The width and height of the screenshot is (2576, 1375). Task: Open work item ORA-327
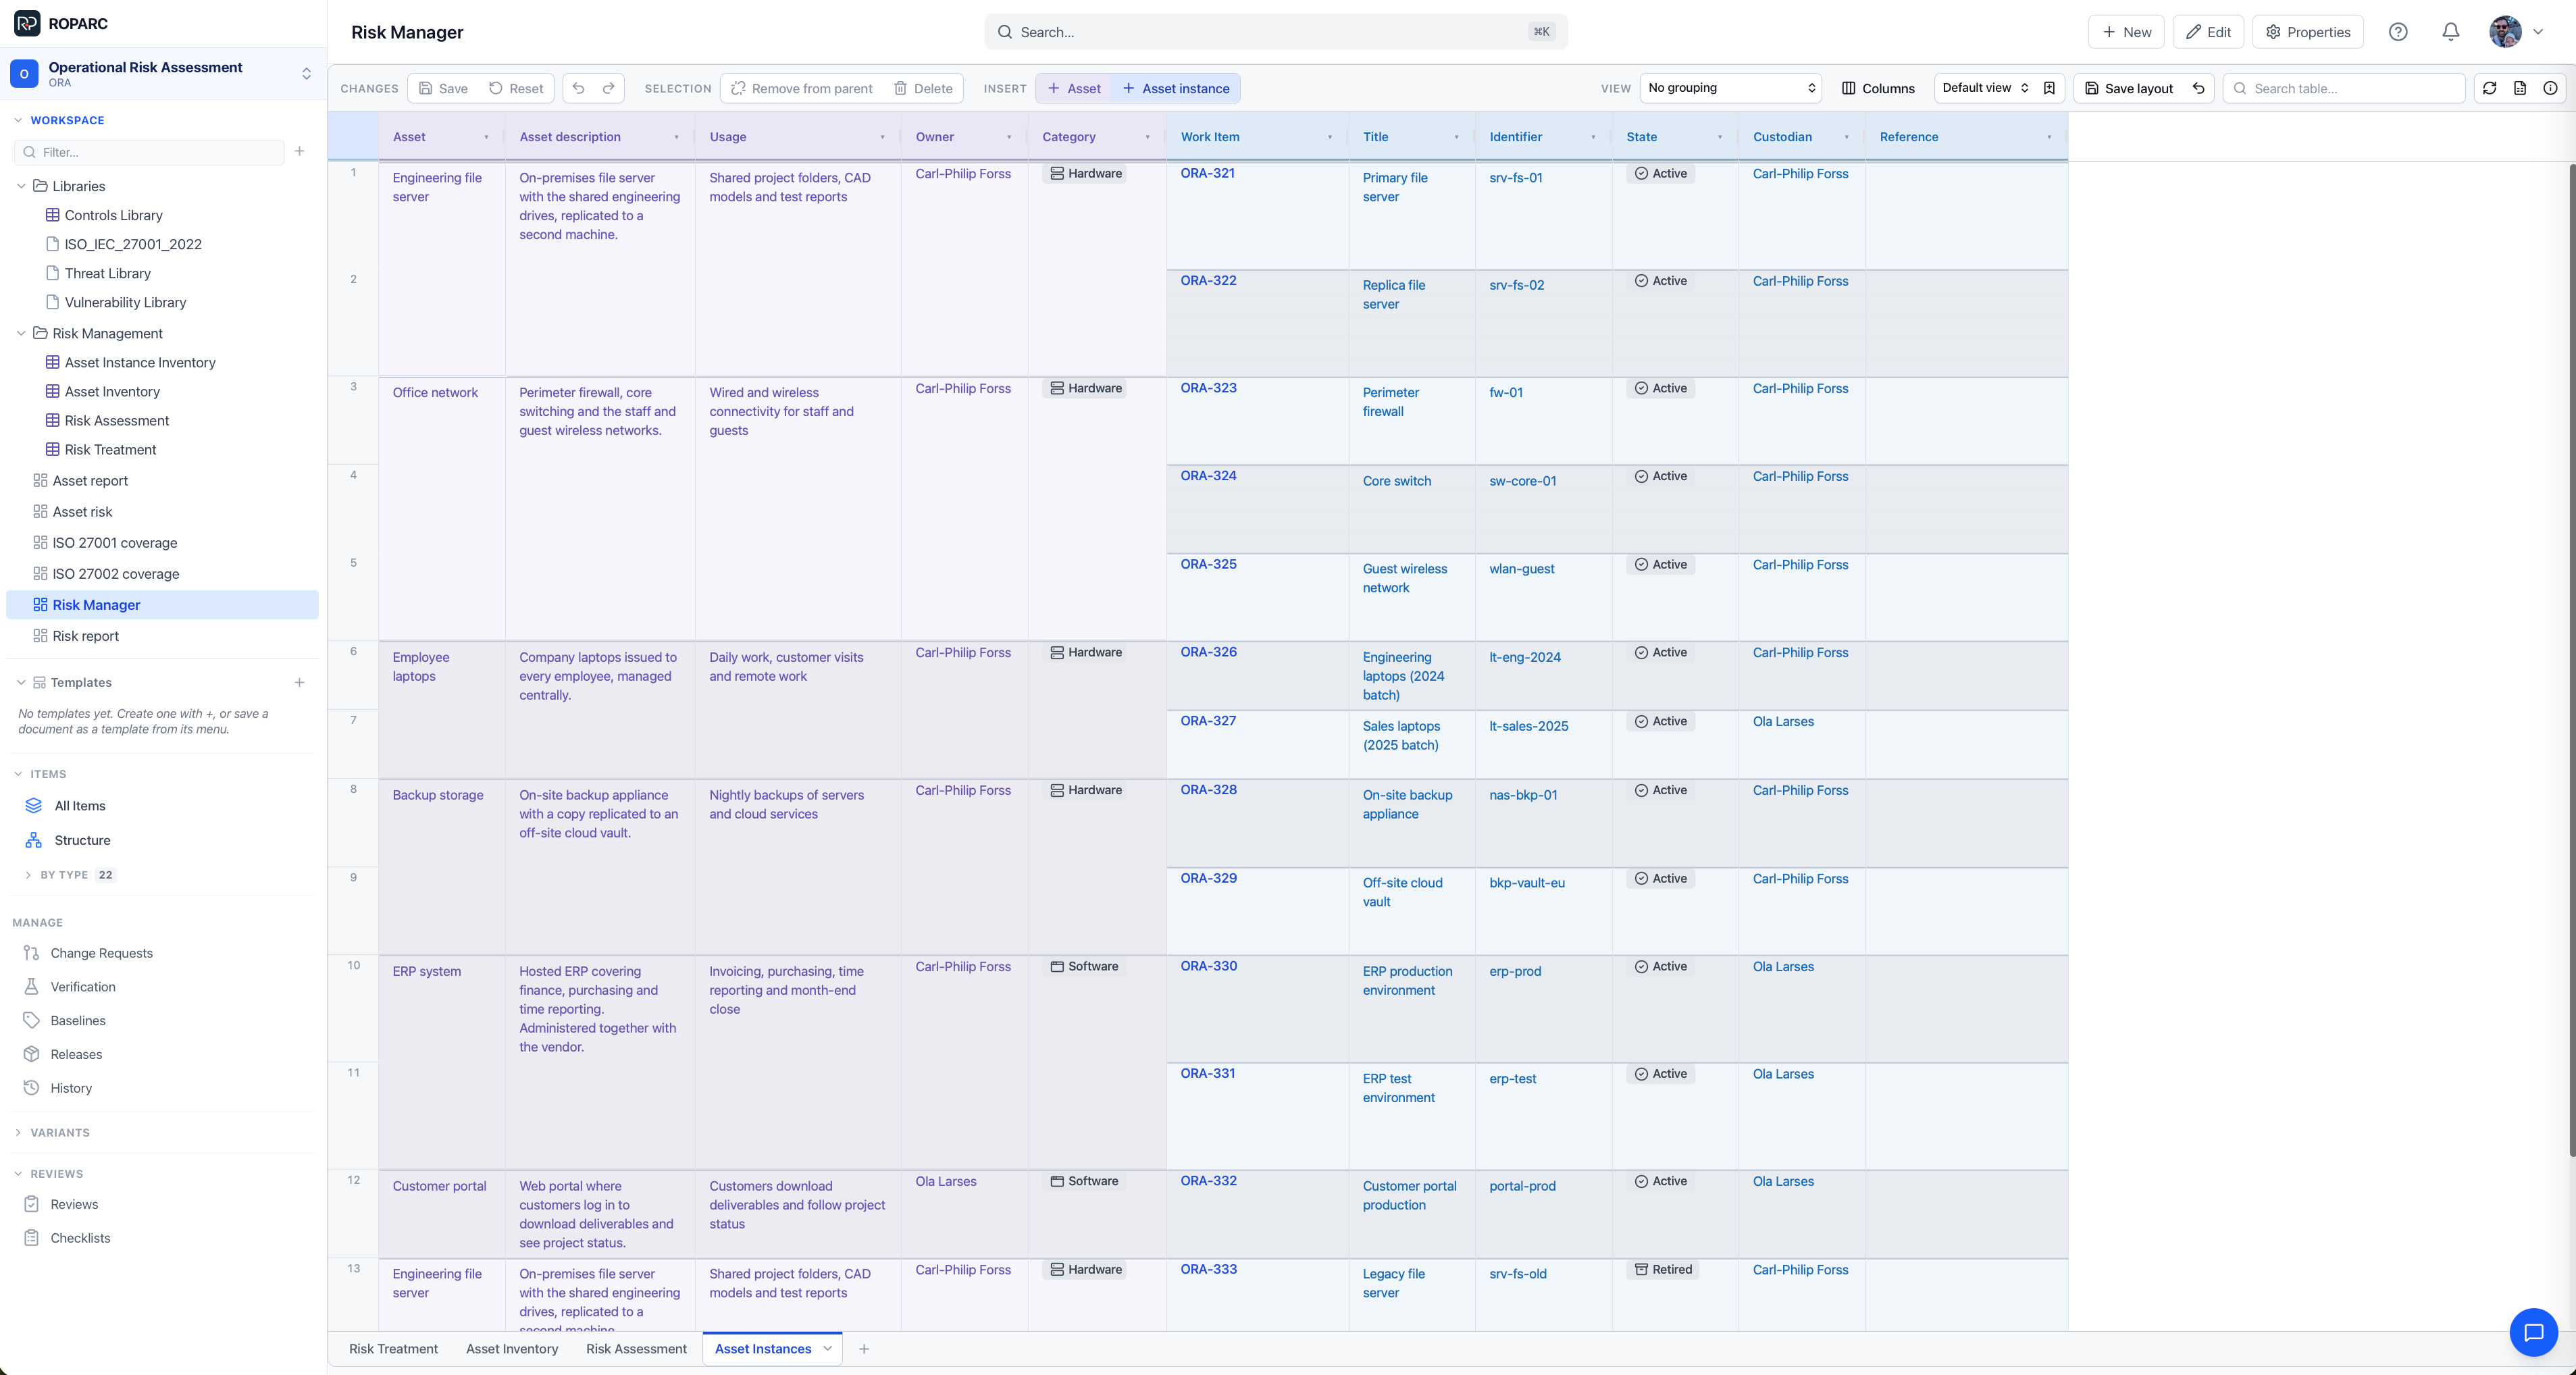[1208, 721]
